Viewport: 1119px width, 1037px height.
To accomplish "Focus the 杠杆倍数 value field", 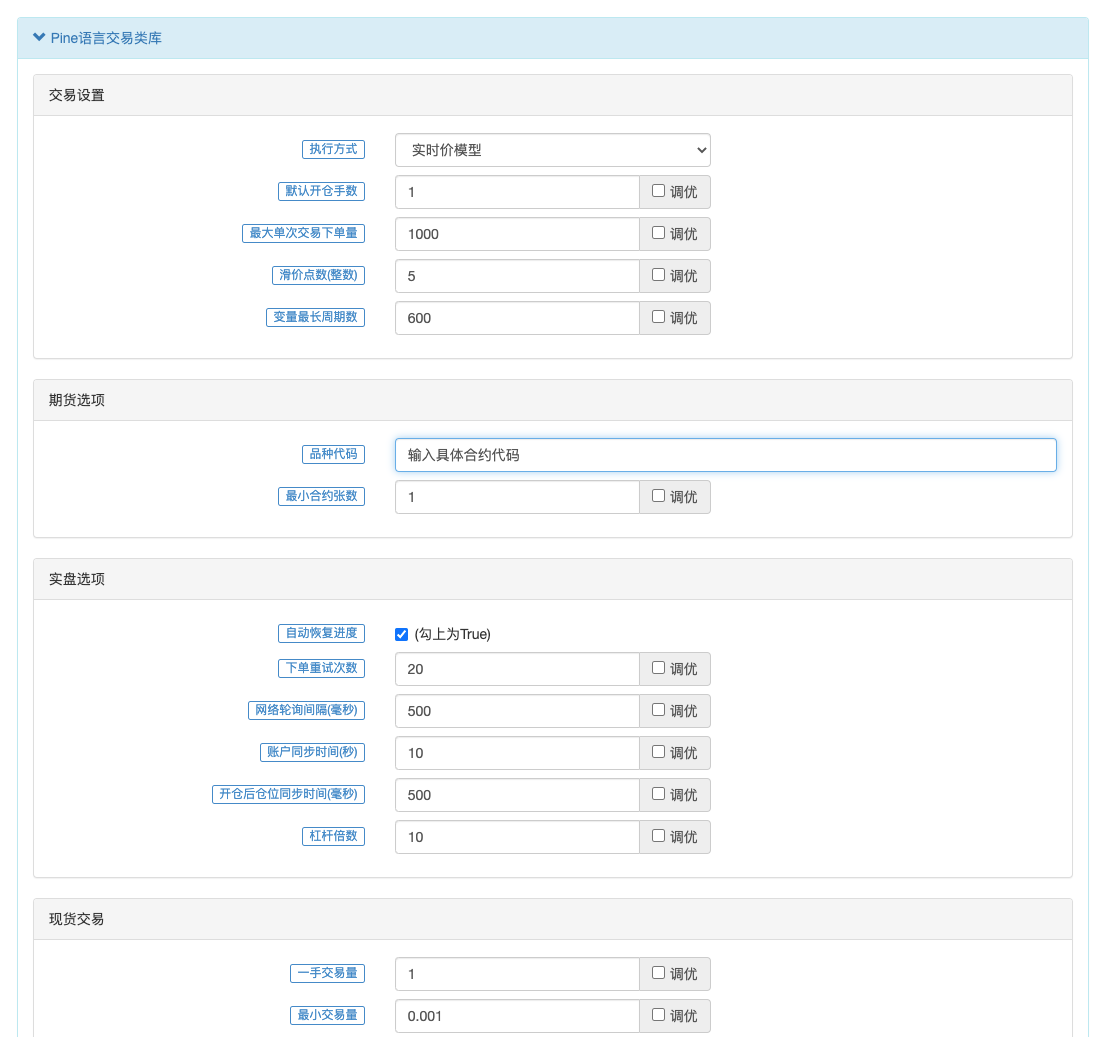I will (516, 837).
